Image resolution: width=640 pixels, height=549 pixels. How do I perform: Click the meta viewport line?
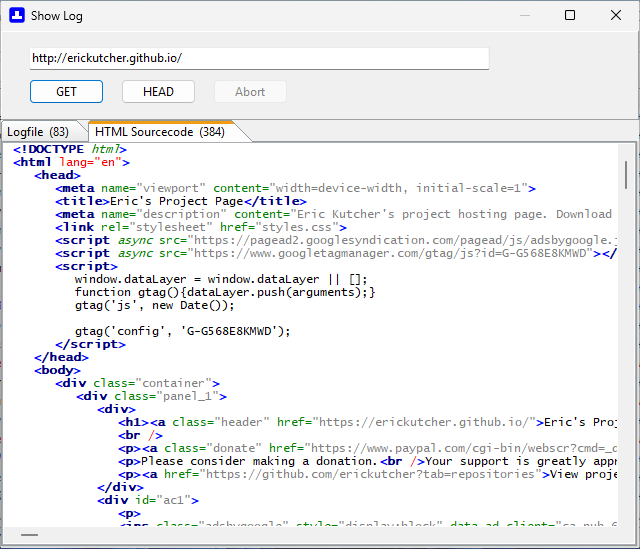[x=296, y=188]
